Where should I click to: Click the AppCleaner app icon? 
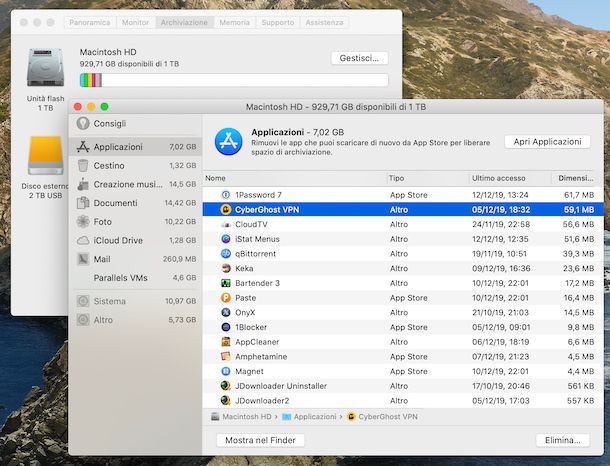226,342
